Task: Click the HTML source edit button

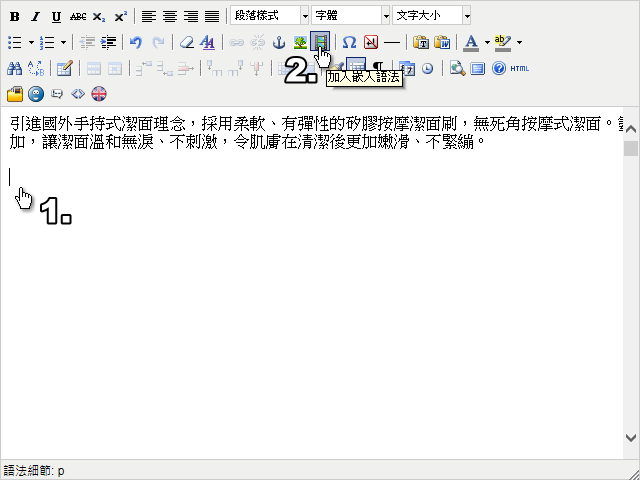Action: (x=519, y=68)
